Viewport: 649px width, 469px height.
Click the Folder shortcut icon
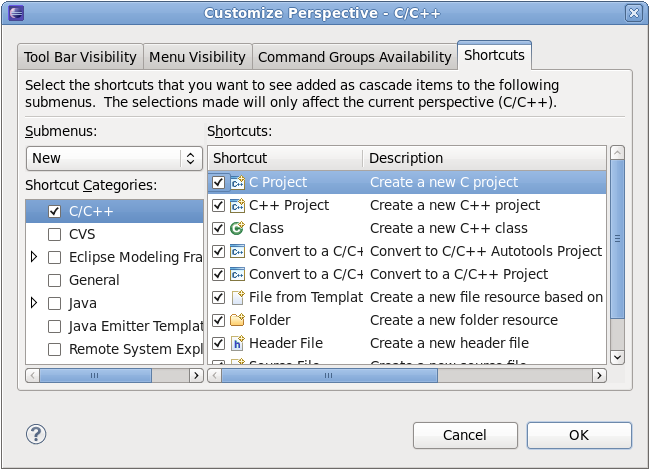click(237, 321)
